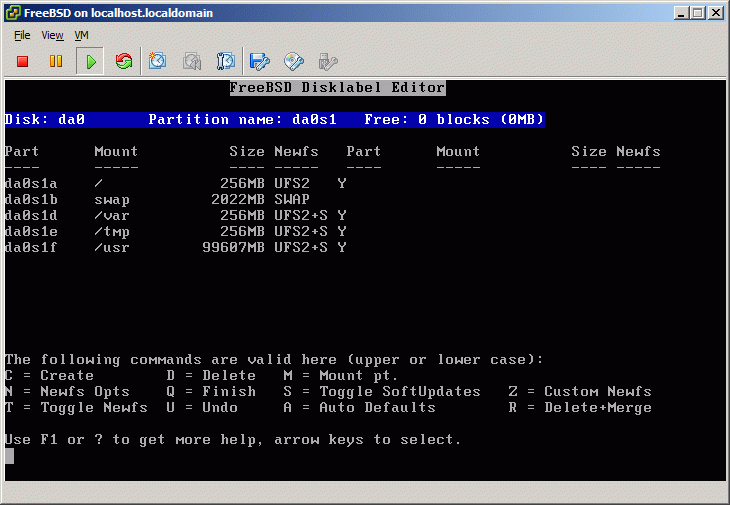The image size is (730, 505).
Task: Click the floppy drive connect icon
Action: 259,61
